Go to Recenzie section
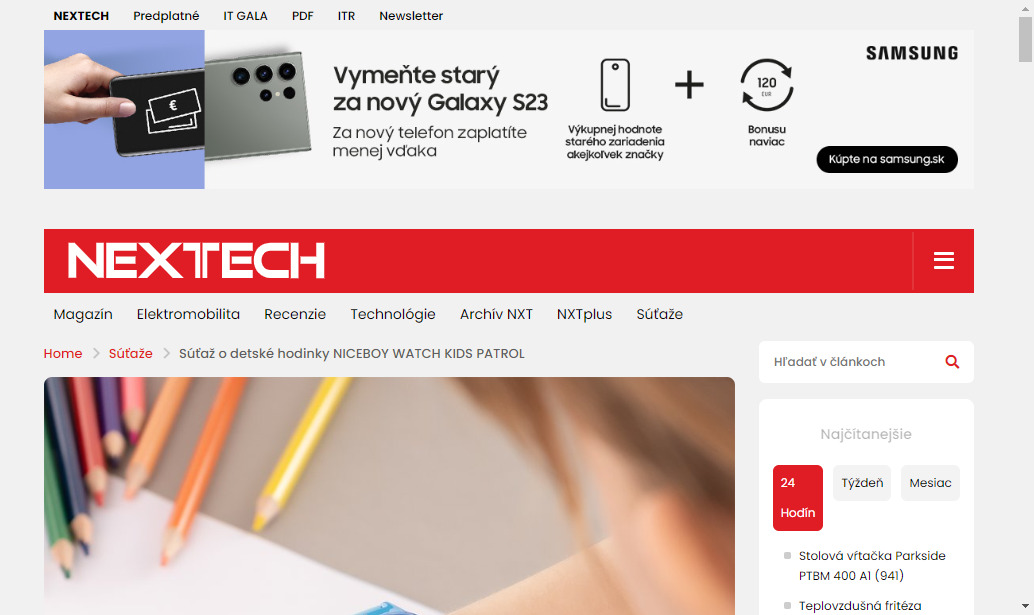1034x615 pixels. 295,314
